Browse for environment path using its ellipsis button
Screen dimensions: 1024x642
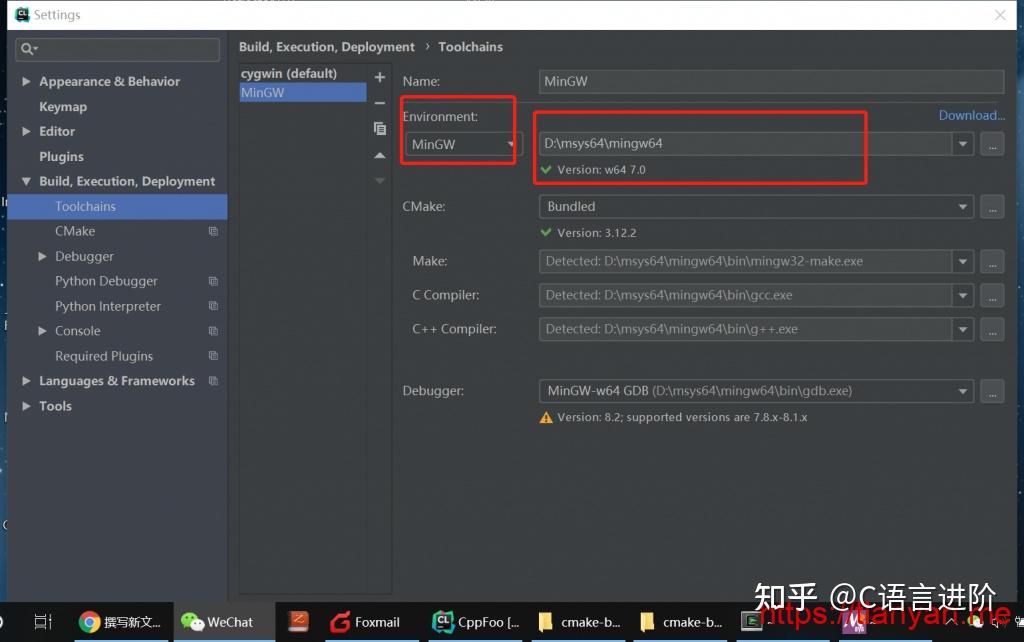click(992, 143)
